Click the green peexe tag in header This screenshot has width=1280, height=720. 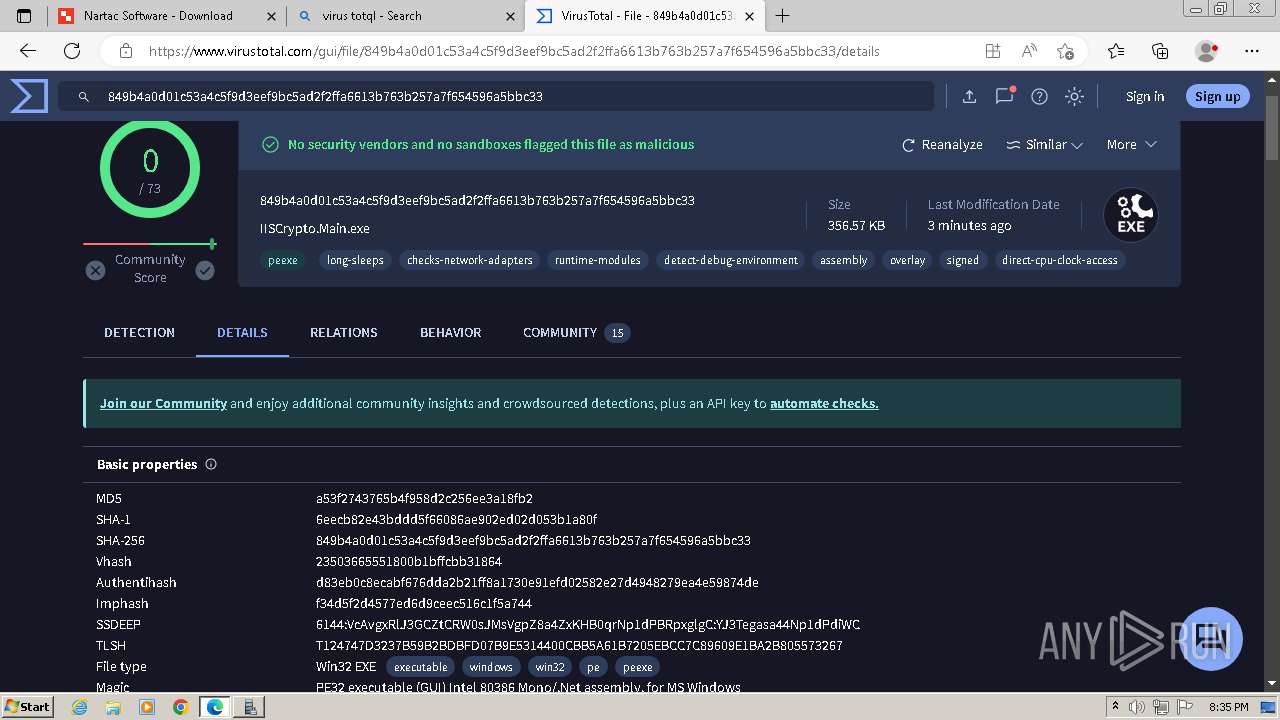coord(283,260)
